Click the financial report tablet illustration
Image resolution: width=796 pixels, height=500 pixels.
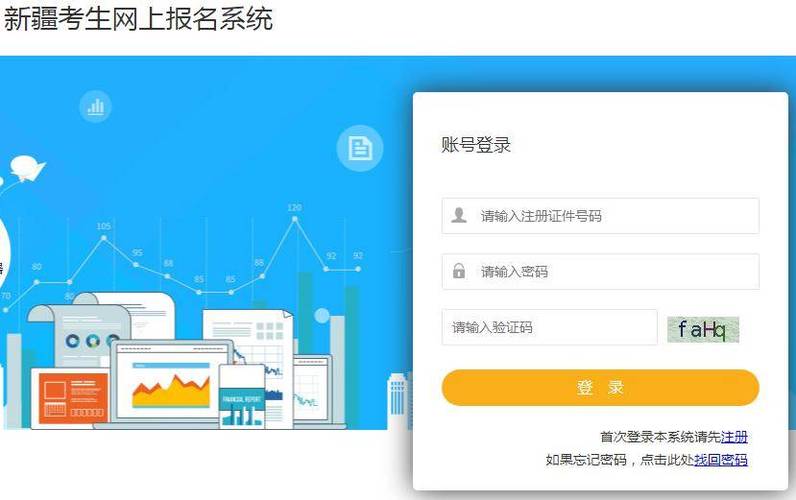pyautogui.click(x=243, y=396)
